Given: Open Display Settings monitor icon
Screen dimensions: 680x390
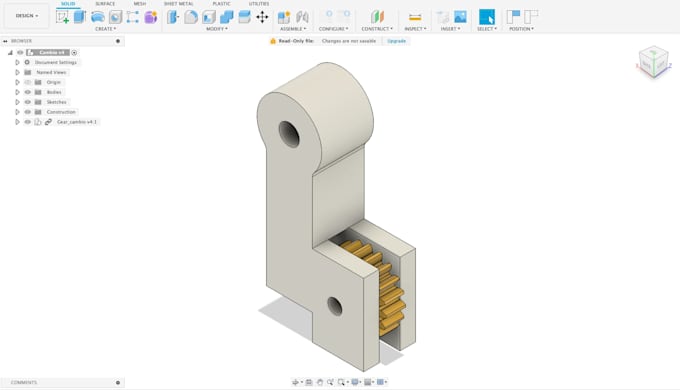Looking at the screenshot, I should [355, 382].
